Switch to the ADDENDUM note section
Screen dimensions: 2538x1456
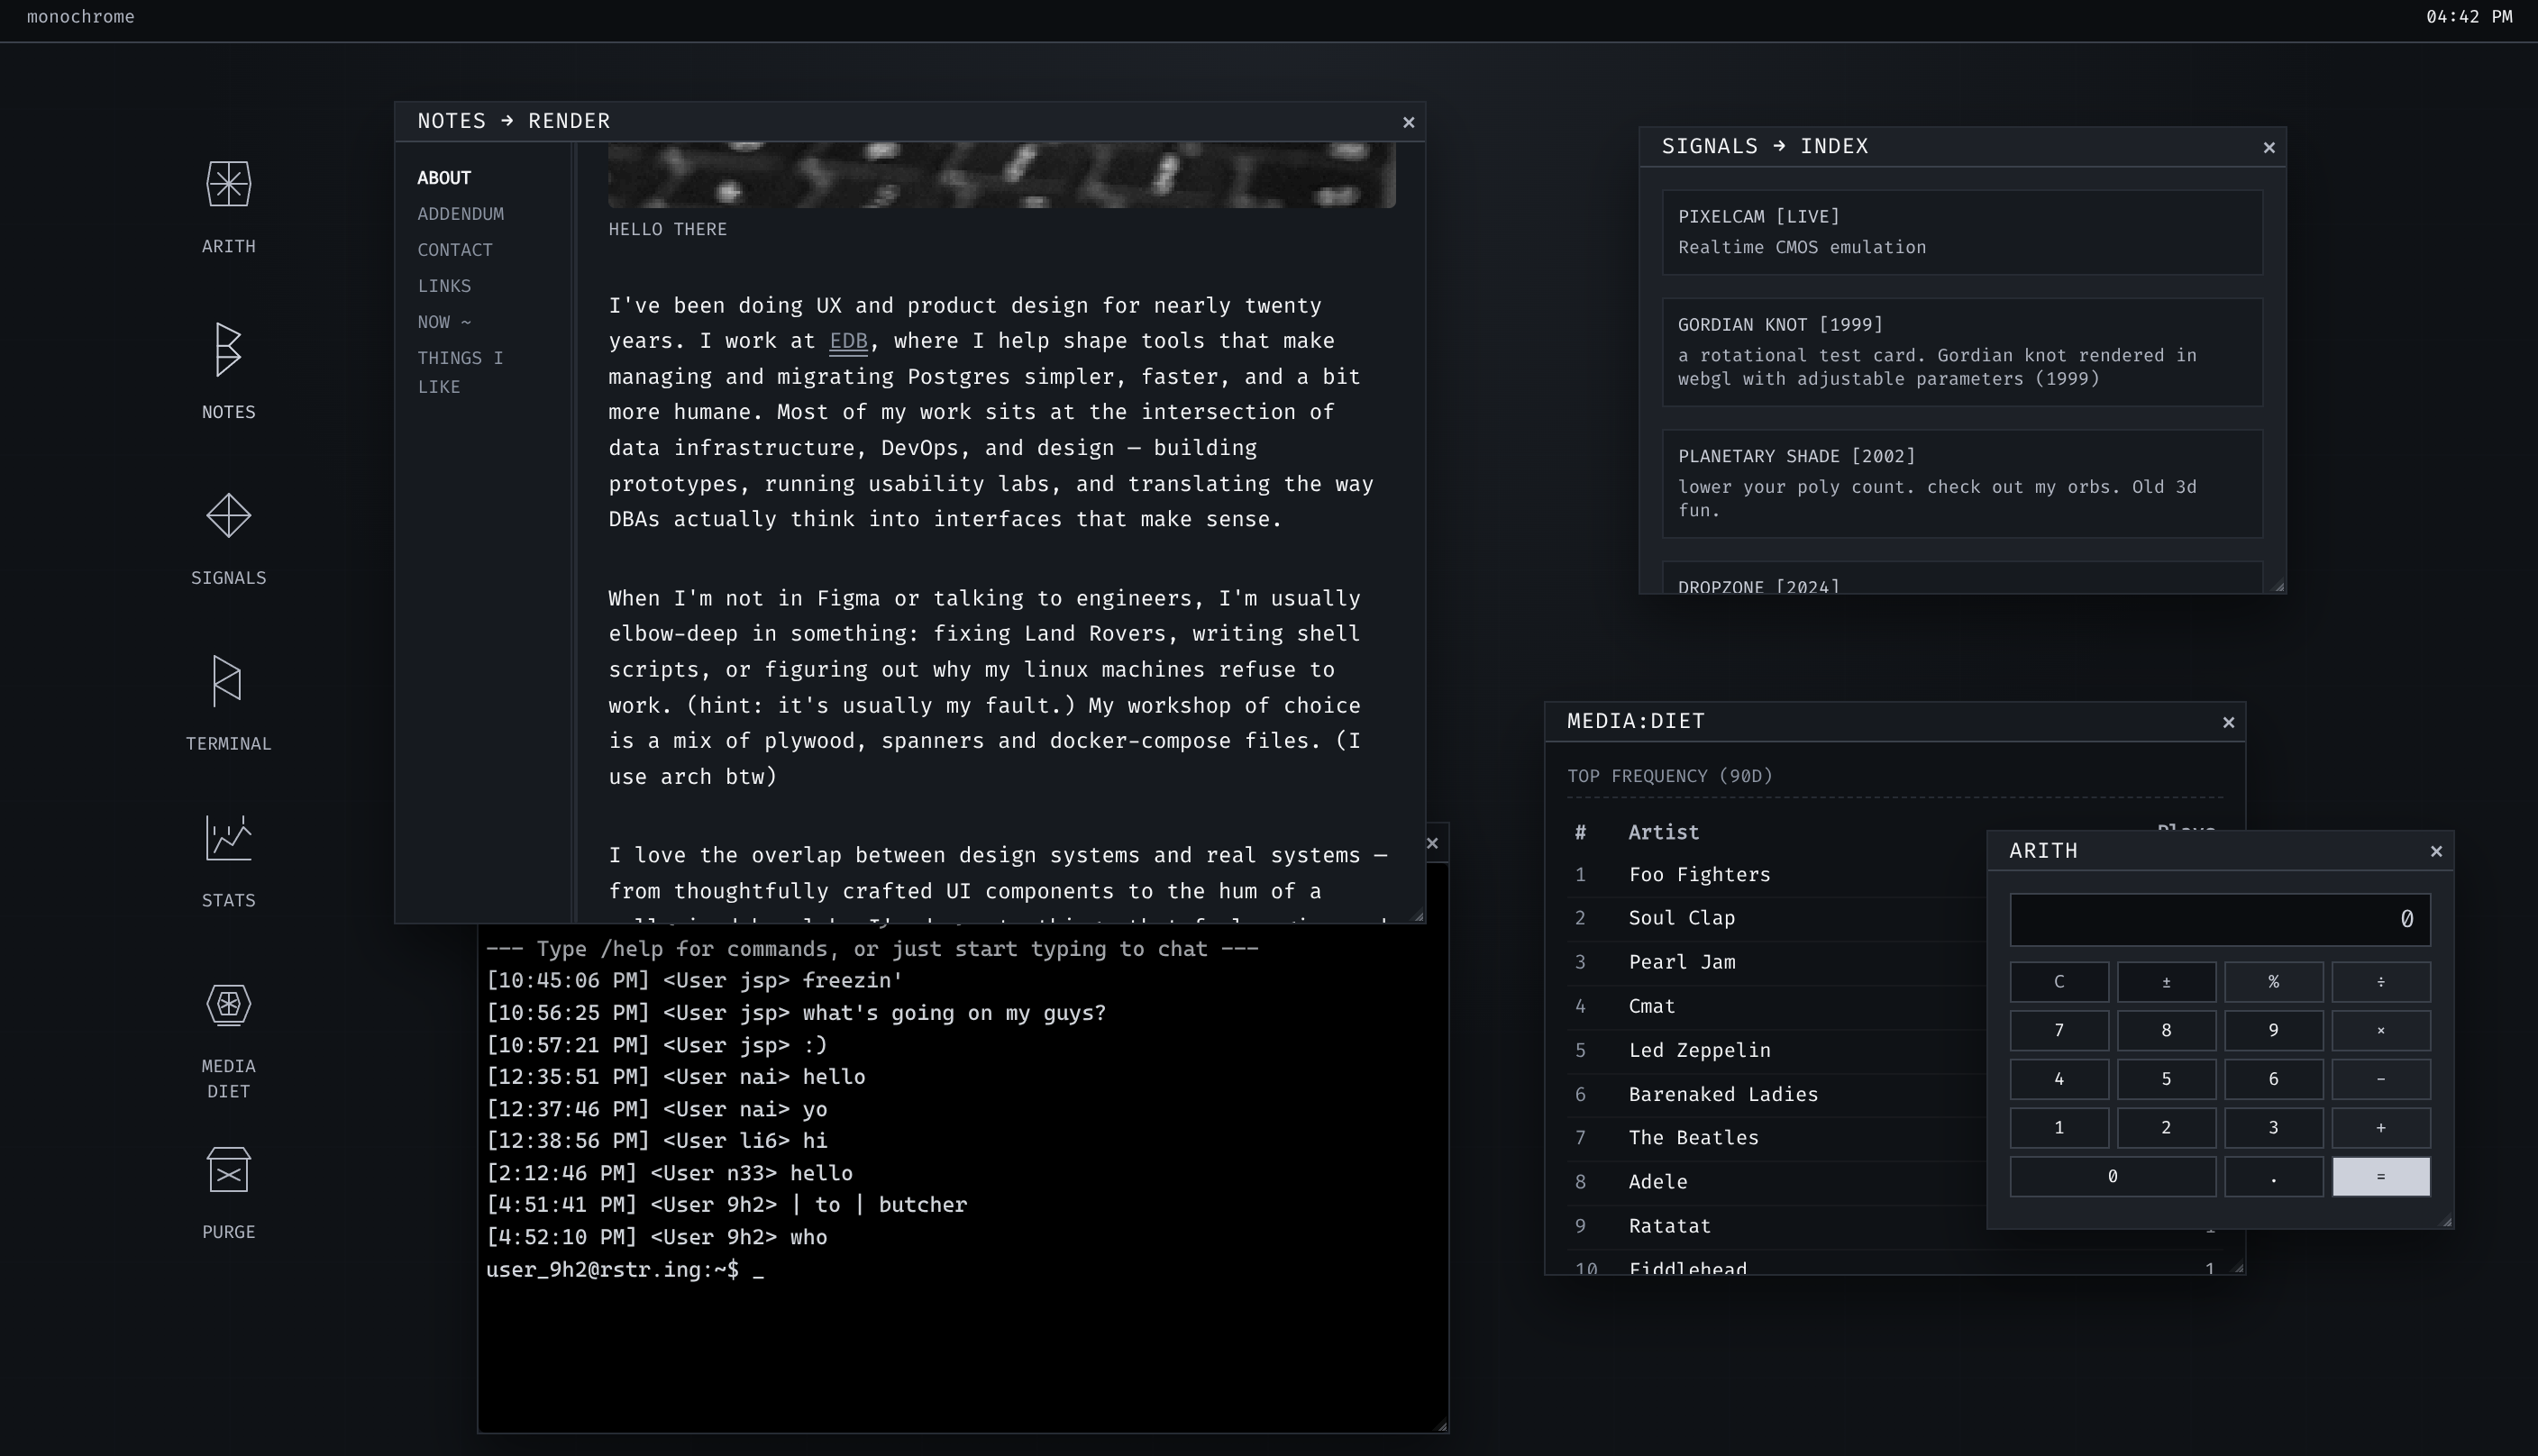(x=461, y=214)
